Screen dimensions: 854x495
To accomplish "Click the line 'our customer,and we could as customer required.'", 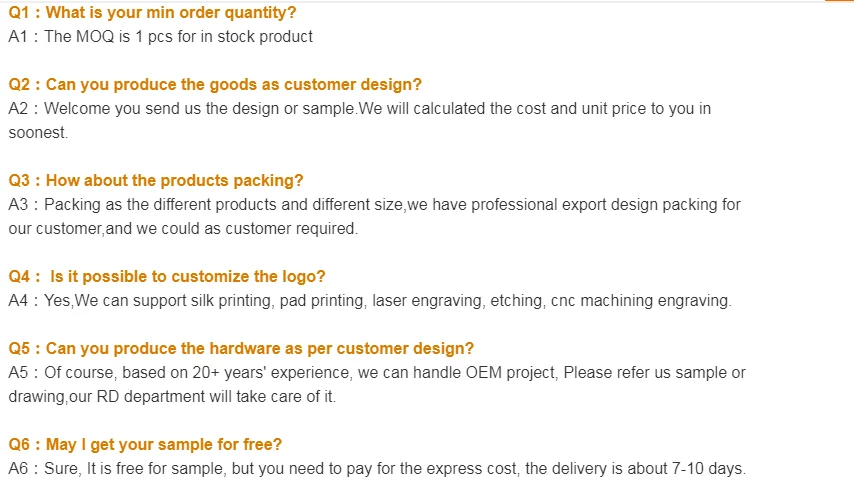I will pos(183,228).
